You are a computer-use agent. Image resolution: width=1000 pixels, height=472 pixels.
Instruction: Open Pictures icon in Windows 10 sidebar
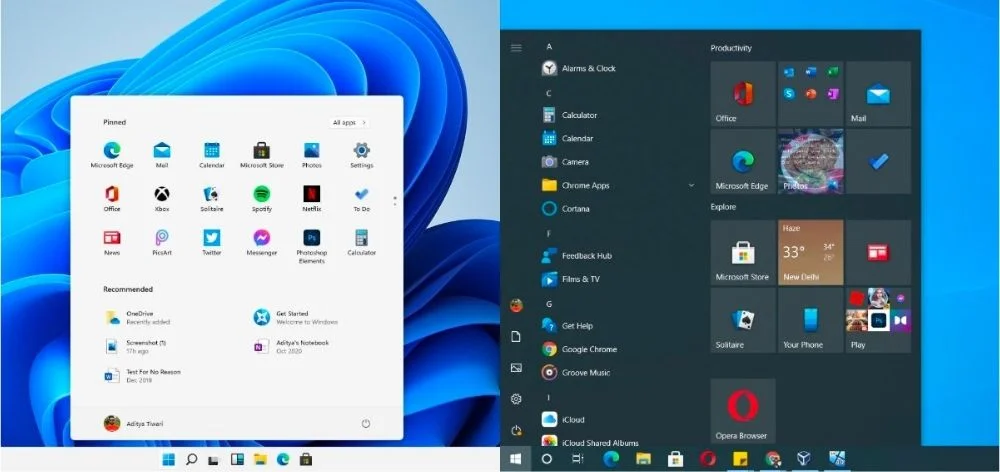516,368
